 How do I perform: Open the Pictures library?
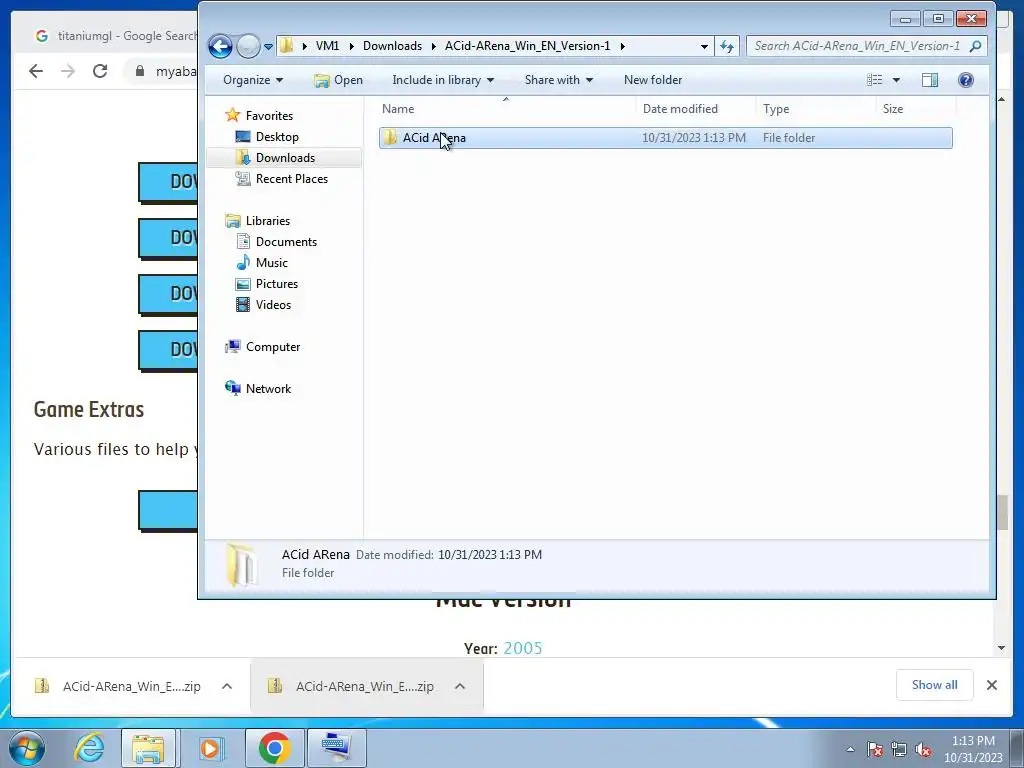tap(277, 283)
